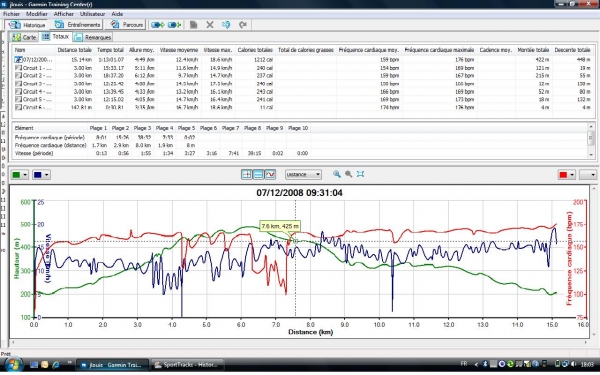Click the Bluetooth tray icon
600x375 pixels.
(485, 364)
